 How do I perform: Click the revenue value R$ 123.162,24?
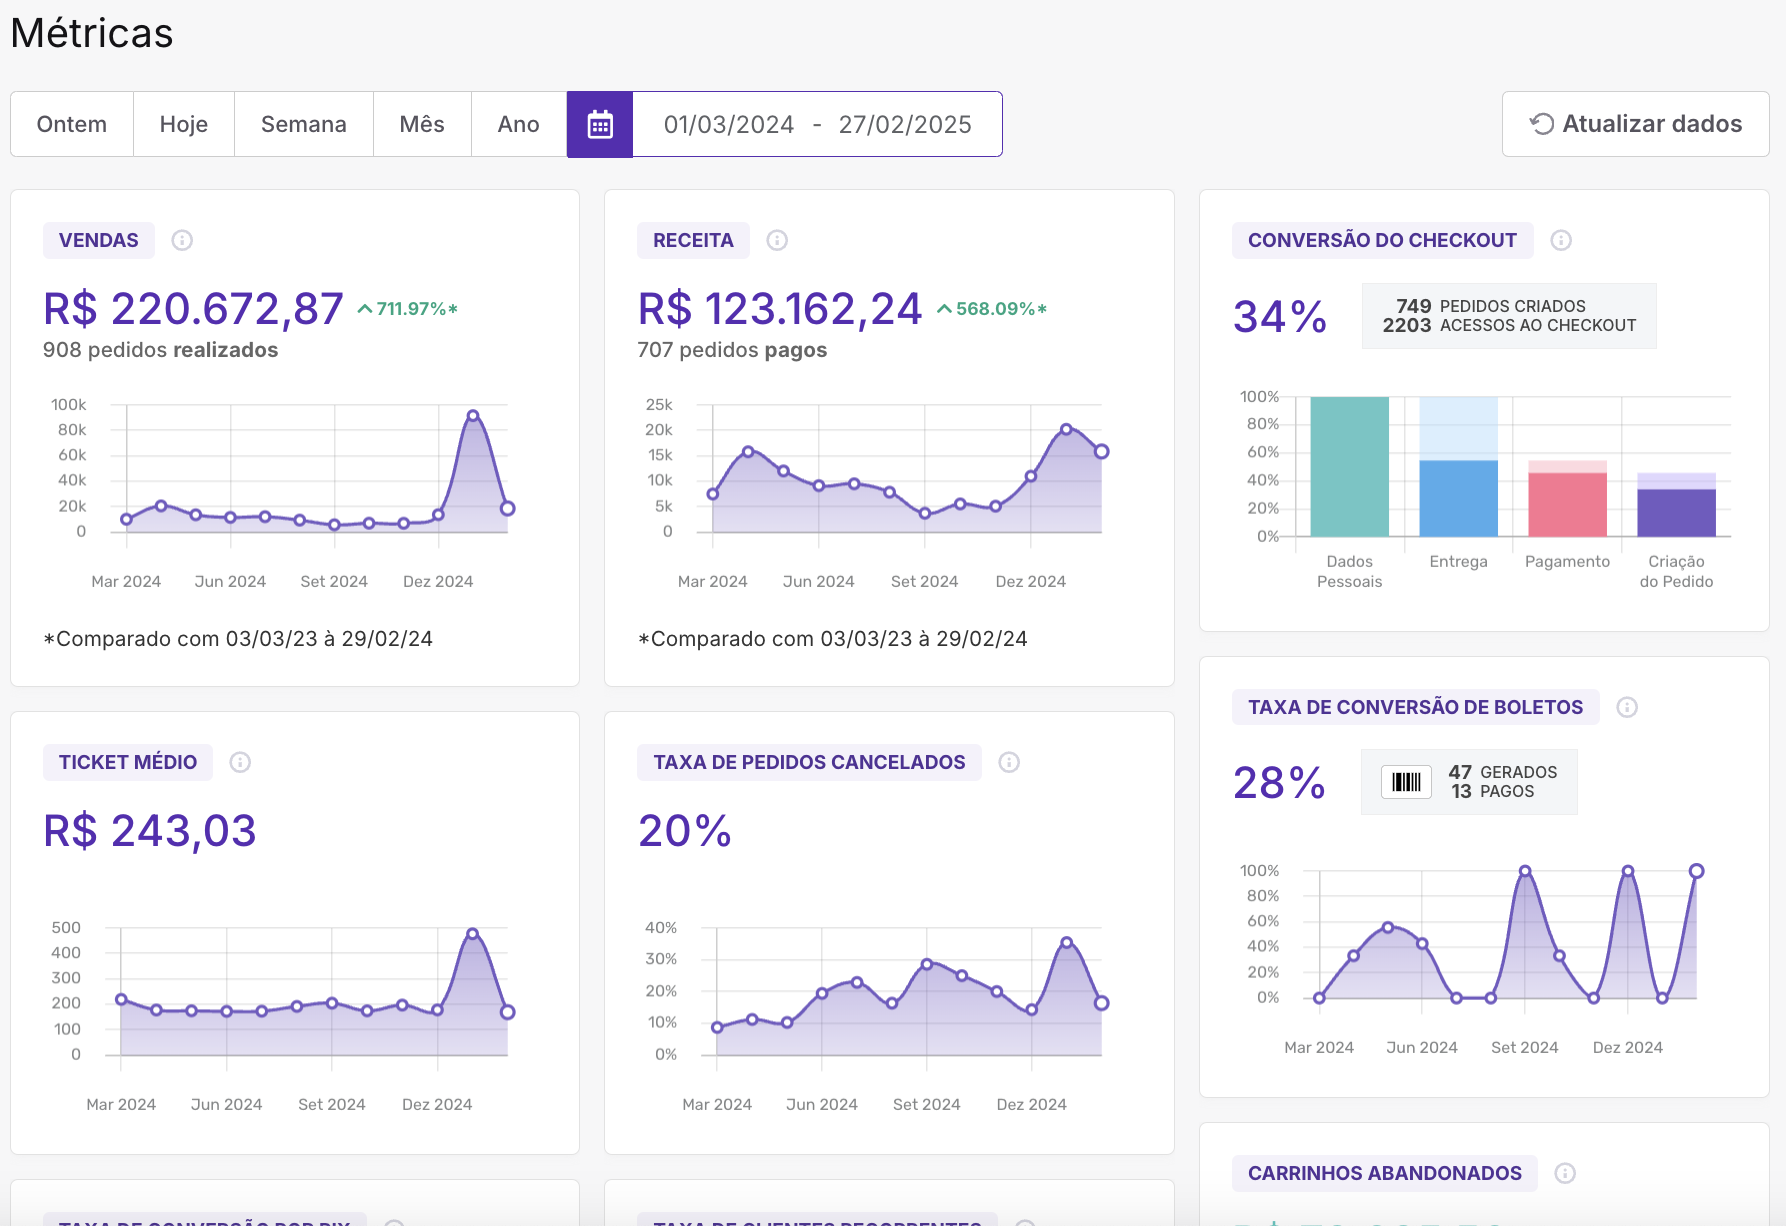point(780,309)
